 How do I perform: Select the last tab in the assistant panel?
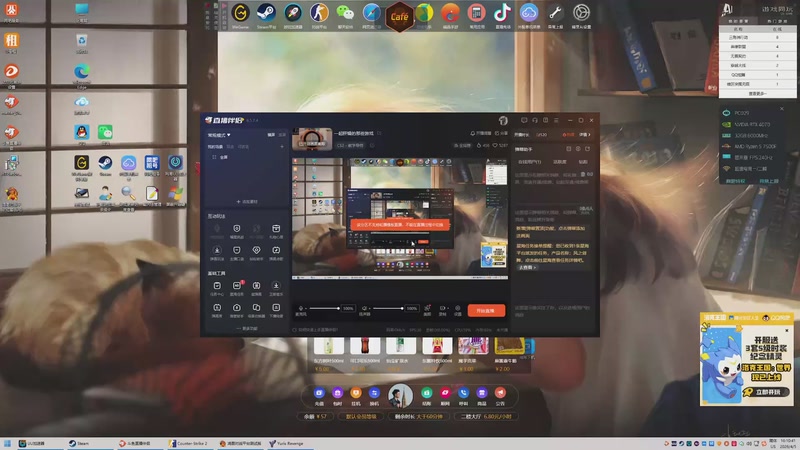point(583,162)
